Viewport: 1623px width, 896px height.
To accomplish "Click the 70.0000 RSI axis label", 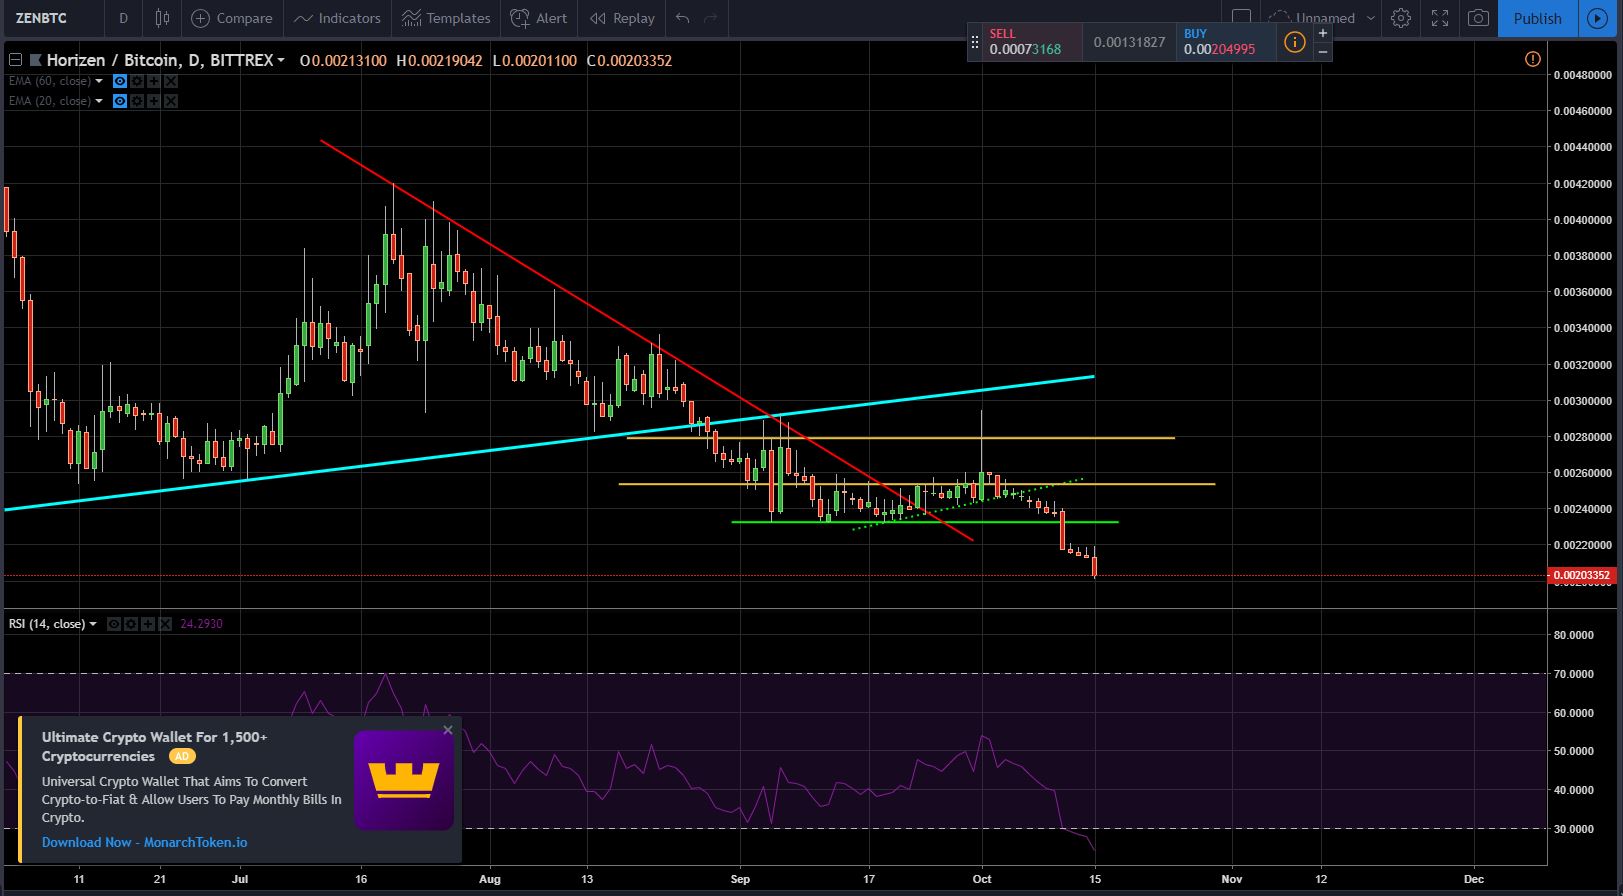I will pos(1574,674).
